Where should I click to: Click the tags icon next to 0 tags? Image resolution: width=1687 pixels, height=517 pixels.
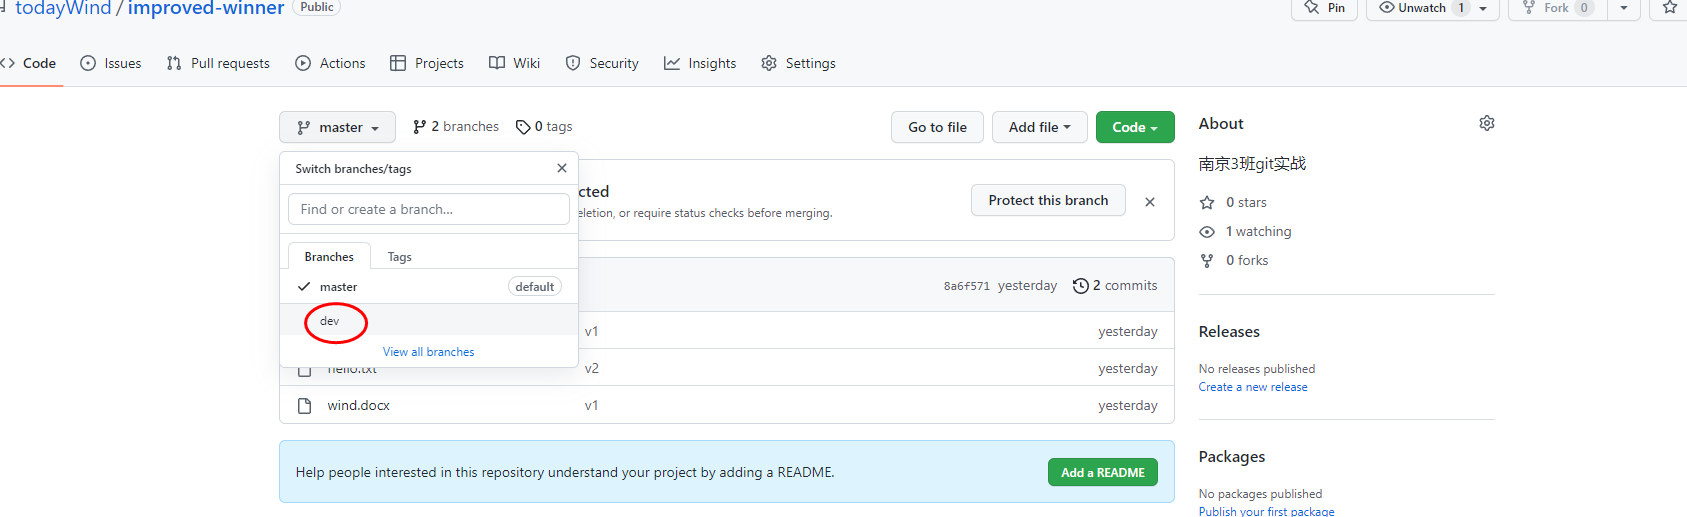point(523,127)
